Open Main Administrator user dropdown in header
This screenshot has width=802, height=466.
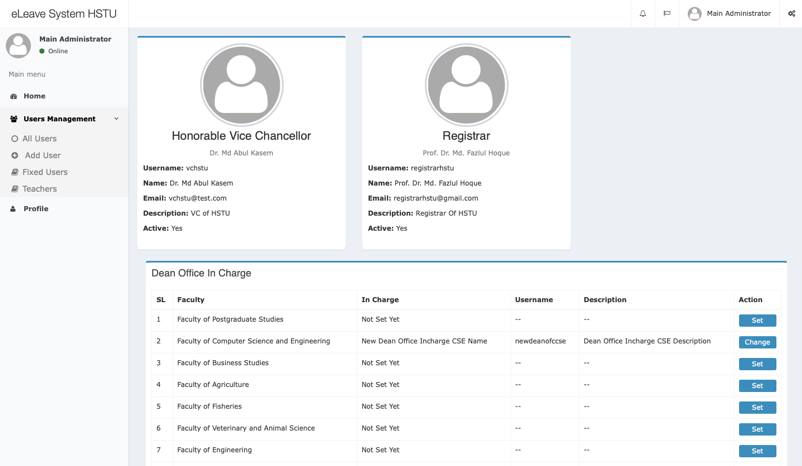(x=729, y=14)
